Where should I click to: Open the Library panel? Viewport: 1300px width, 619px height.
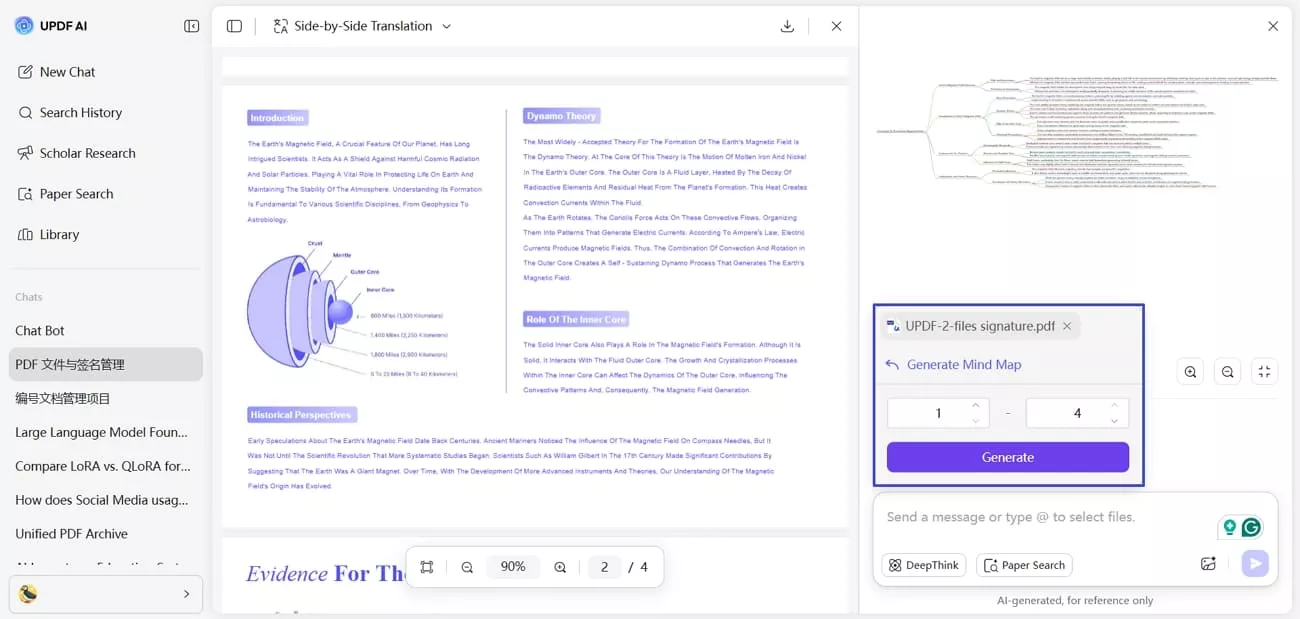(x=59, y=234)
